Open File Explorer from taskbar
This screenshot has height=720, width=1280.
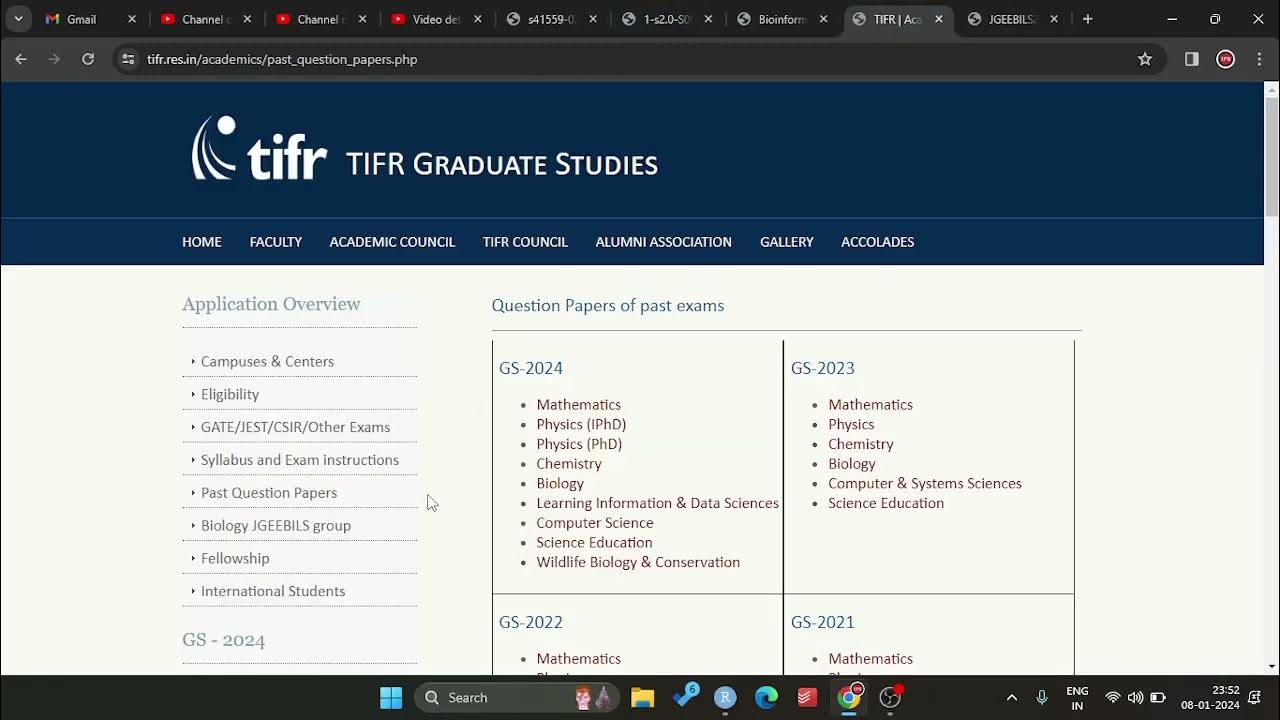click(x=642, y=697)
